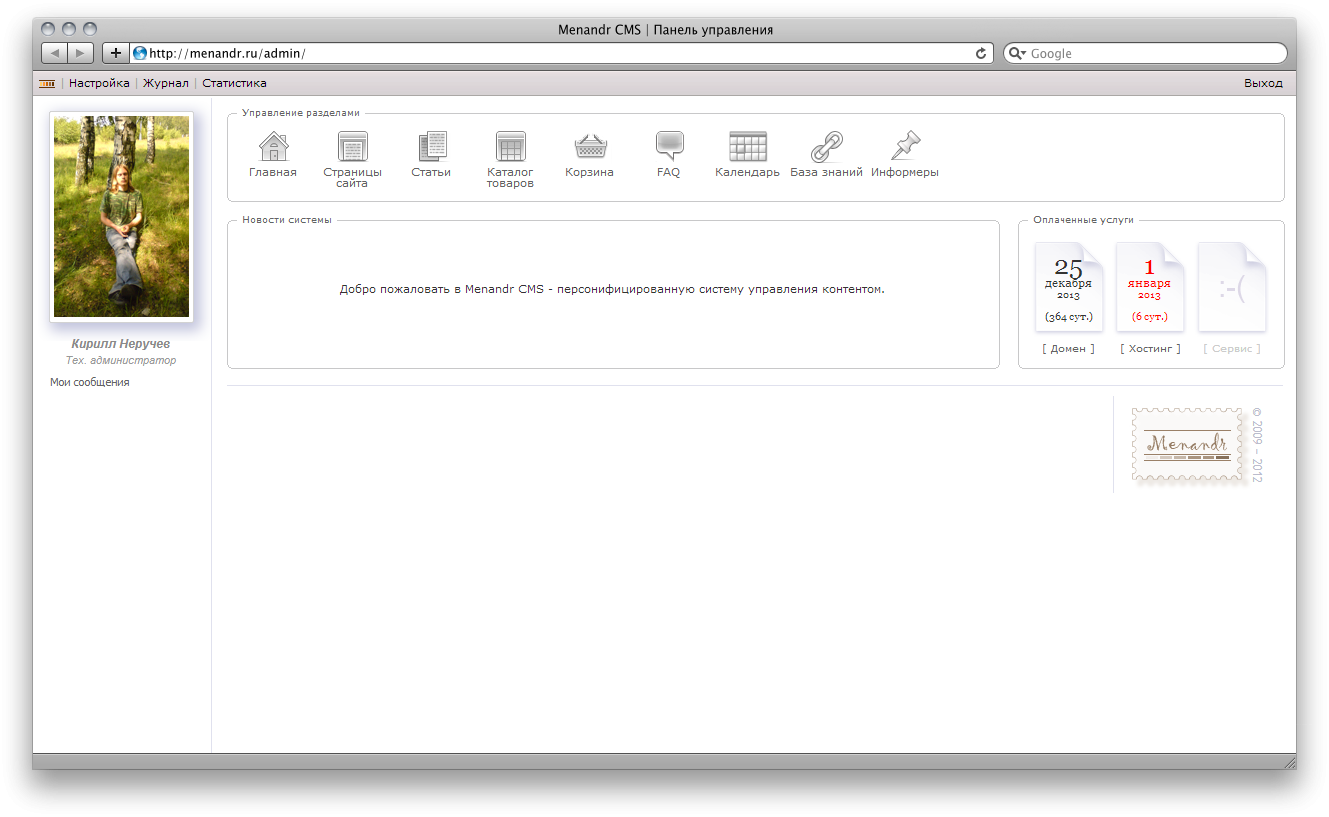Click the small panel icon before Настройка
This screenshot has width=1329, height=817.
point(46,83)
